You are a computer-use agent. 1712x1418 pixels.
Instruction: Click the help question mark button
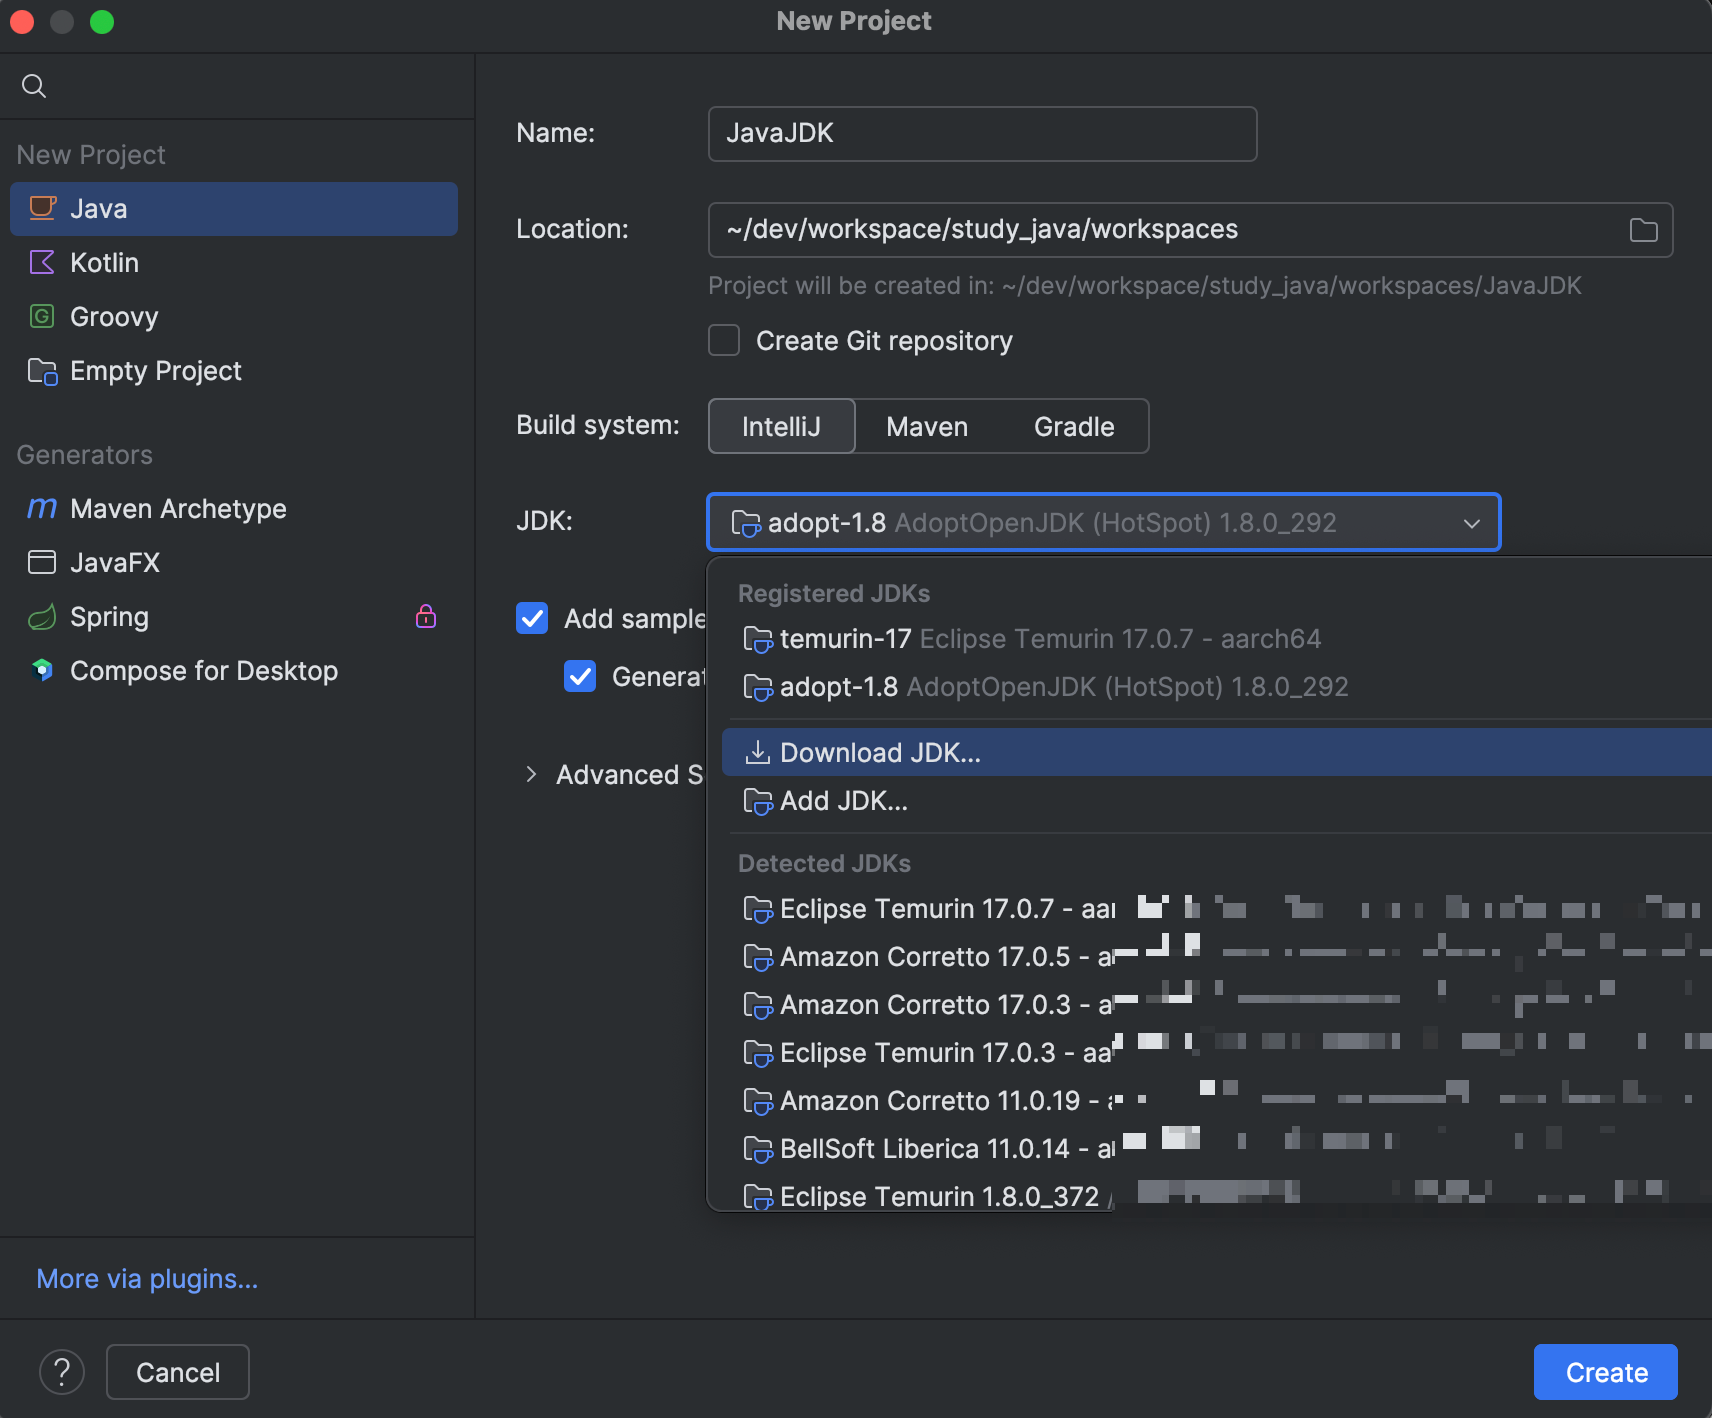(62, 1372)
